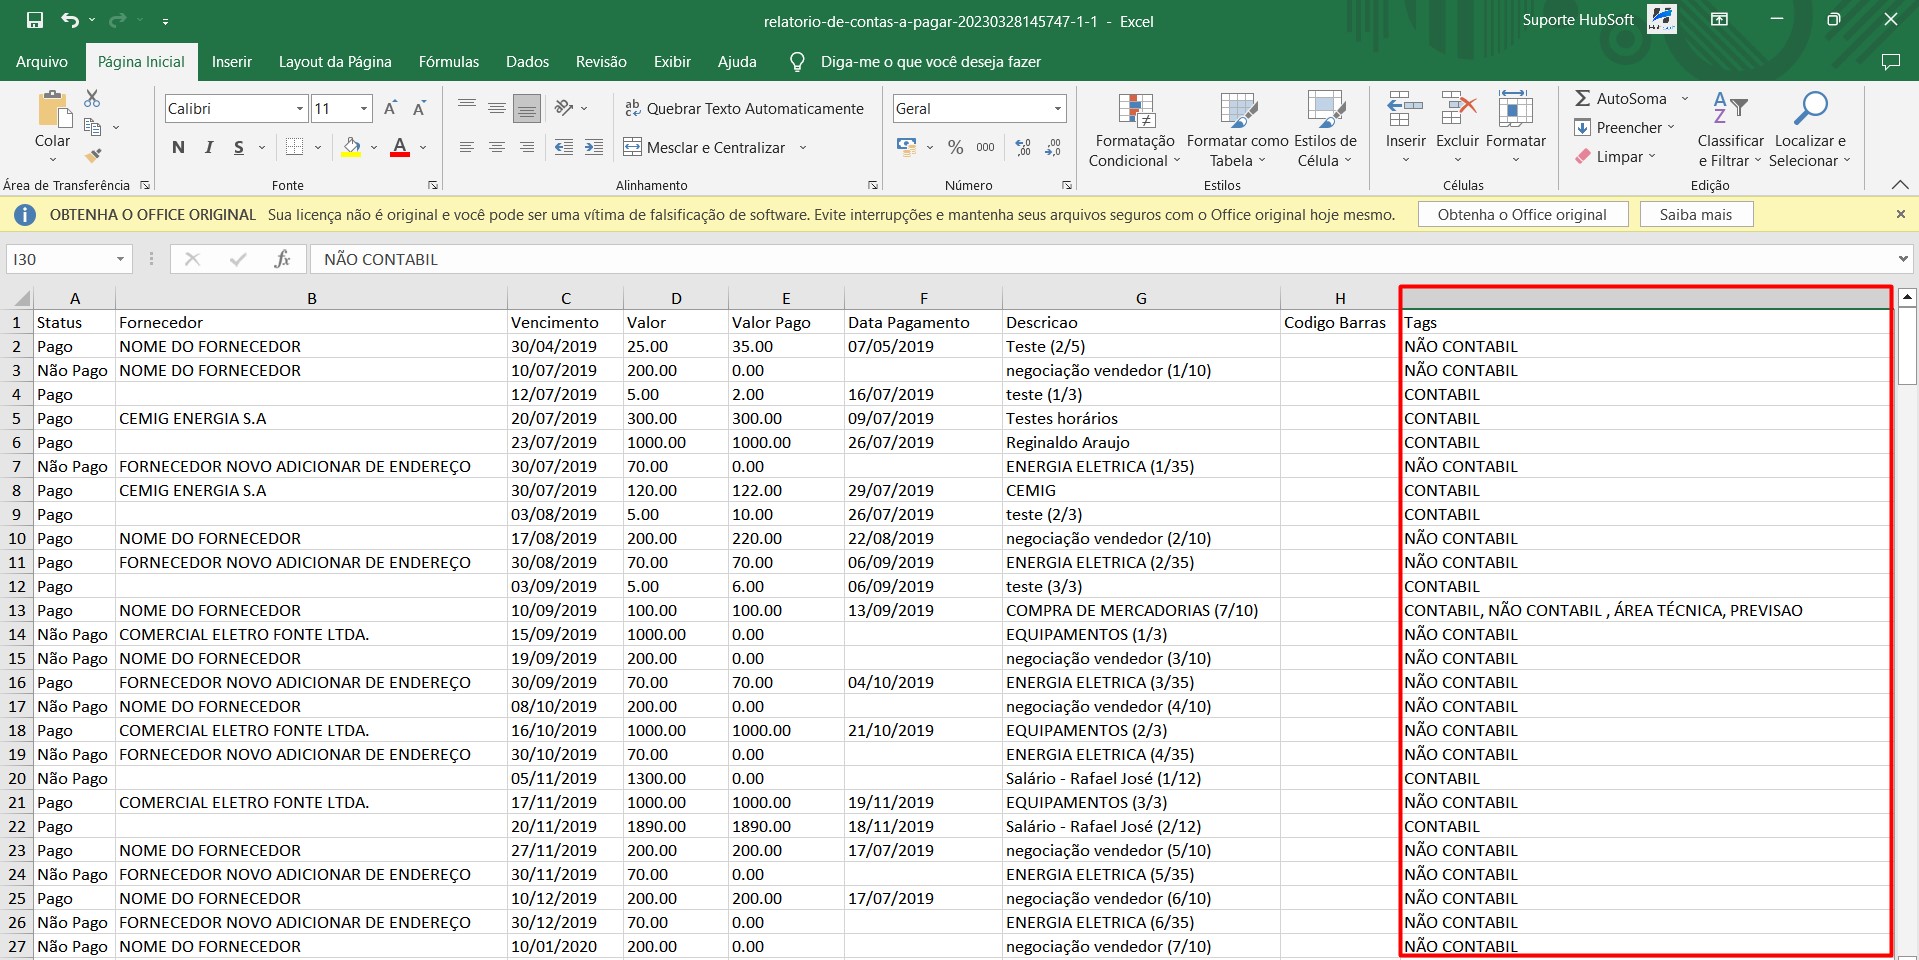Click the Cut scissors icon
Screen dimensions: 1919x960
coord(92,98)
